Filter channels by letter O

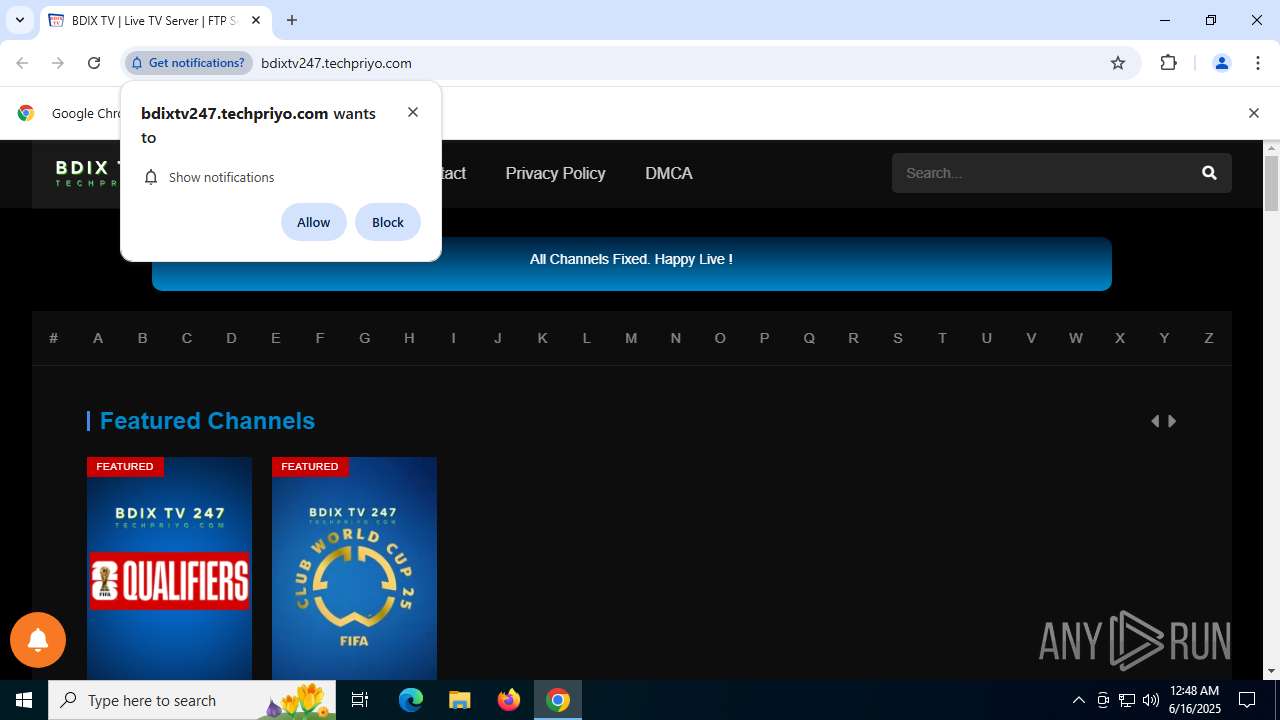tap(720, 338)
